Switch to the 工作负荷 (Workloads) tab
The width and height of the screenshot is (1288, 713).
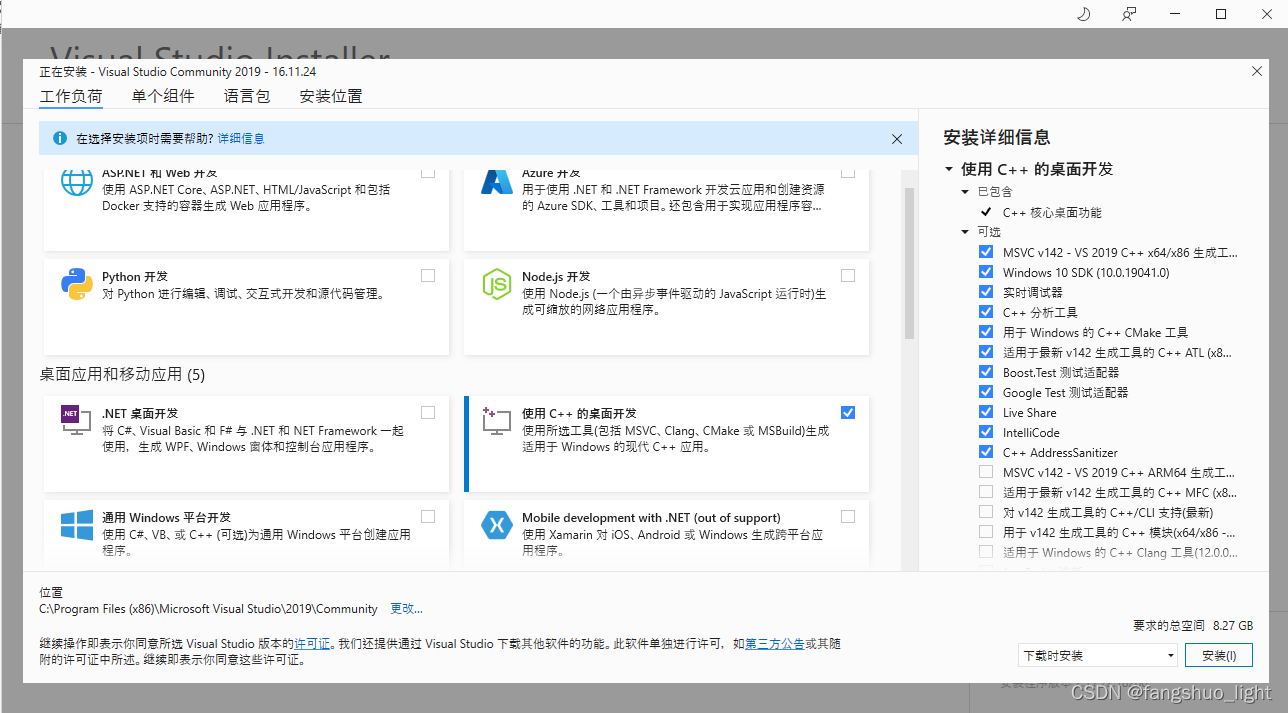(71, 97)
